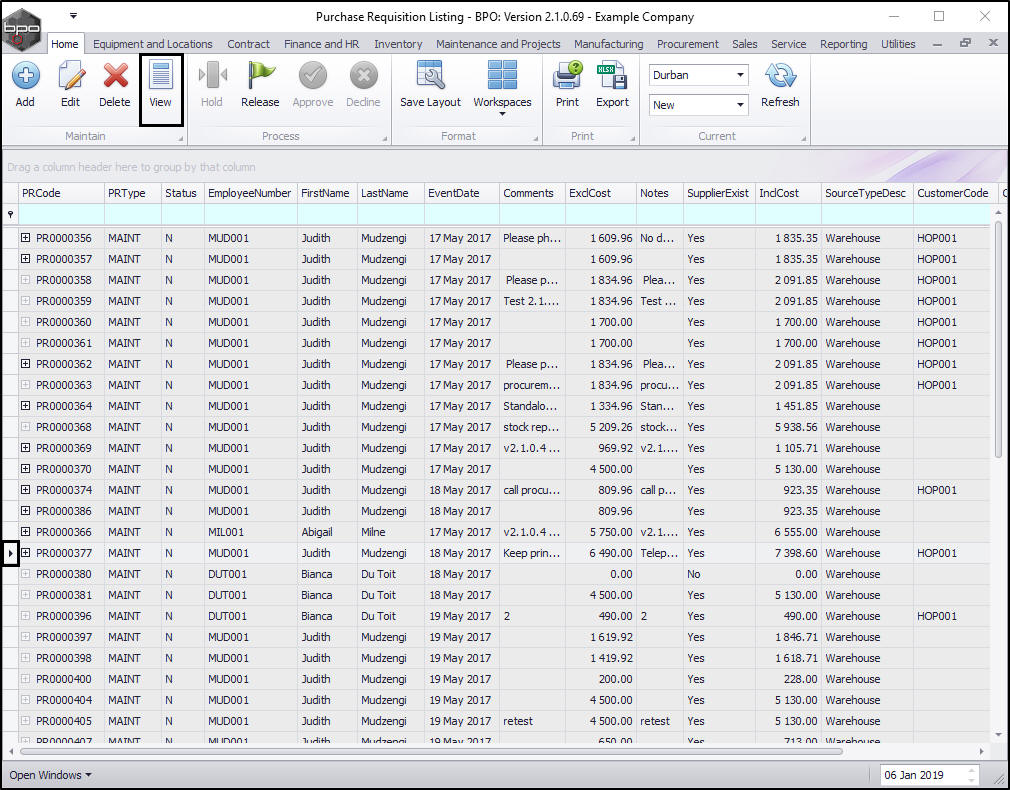Click the Edit pencil icon
This screenshot has width=1010, height=790.
pyautogui.click(x=71, y=76)
